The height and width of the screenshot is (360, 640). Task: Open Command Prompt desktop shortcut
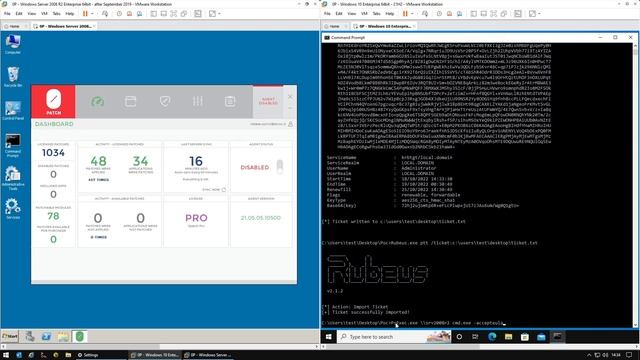13,145
